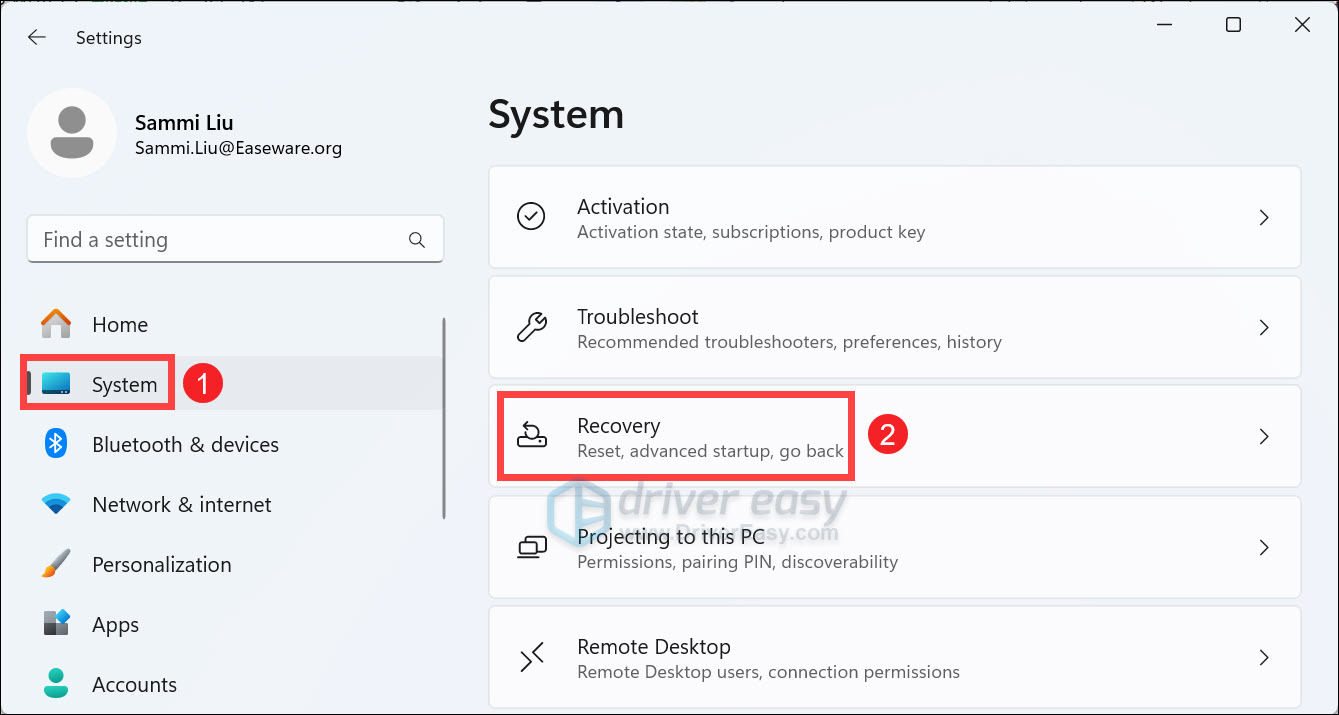This screenshot has height=715, width=1339.
Task: Click the System monitor icon in sidebar
Action: click(55, 383)
